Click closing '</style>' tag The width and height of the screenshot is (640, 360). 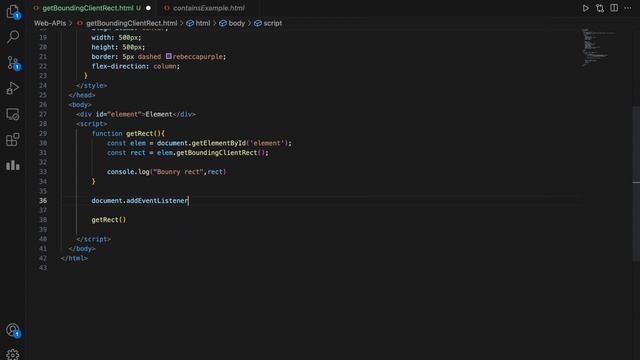[x=91, y=86]
